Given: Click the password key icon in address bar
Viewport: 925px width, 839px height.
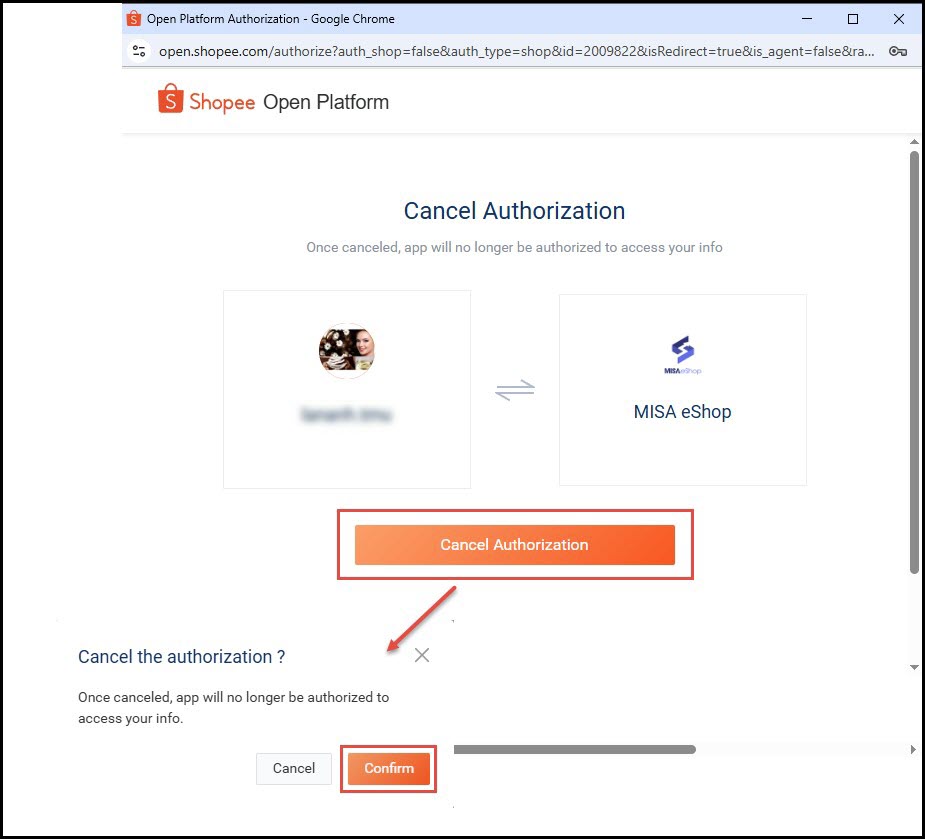Looking at the screenshot, I should 898,51.
